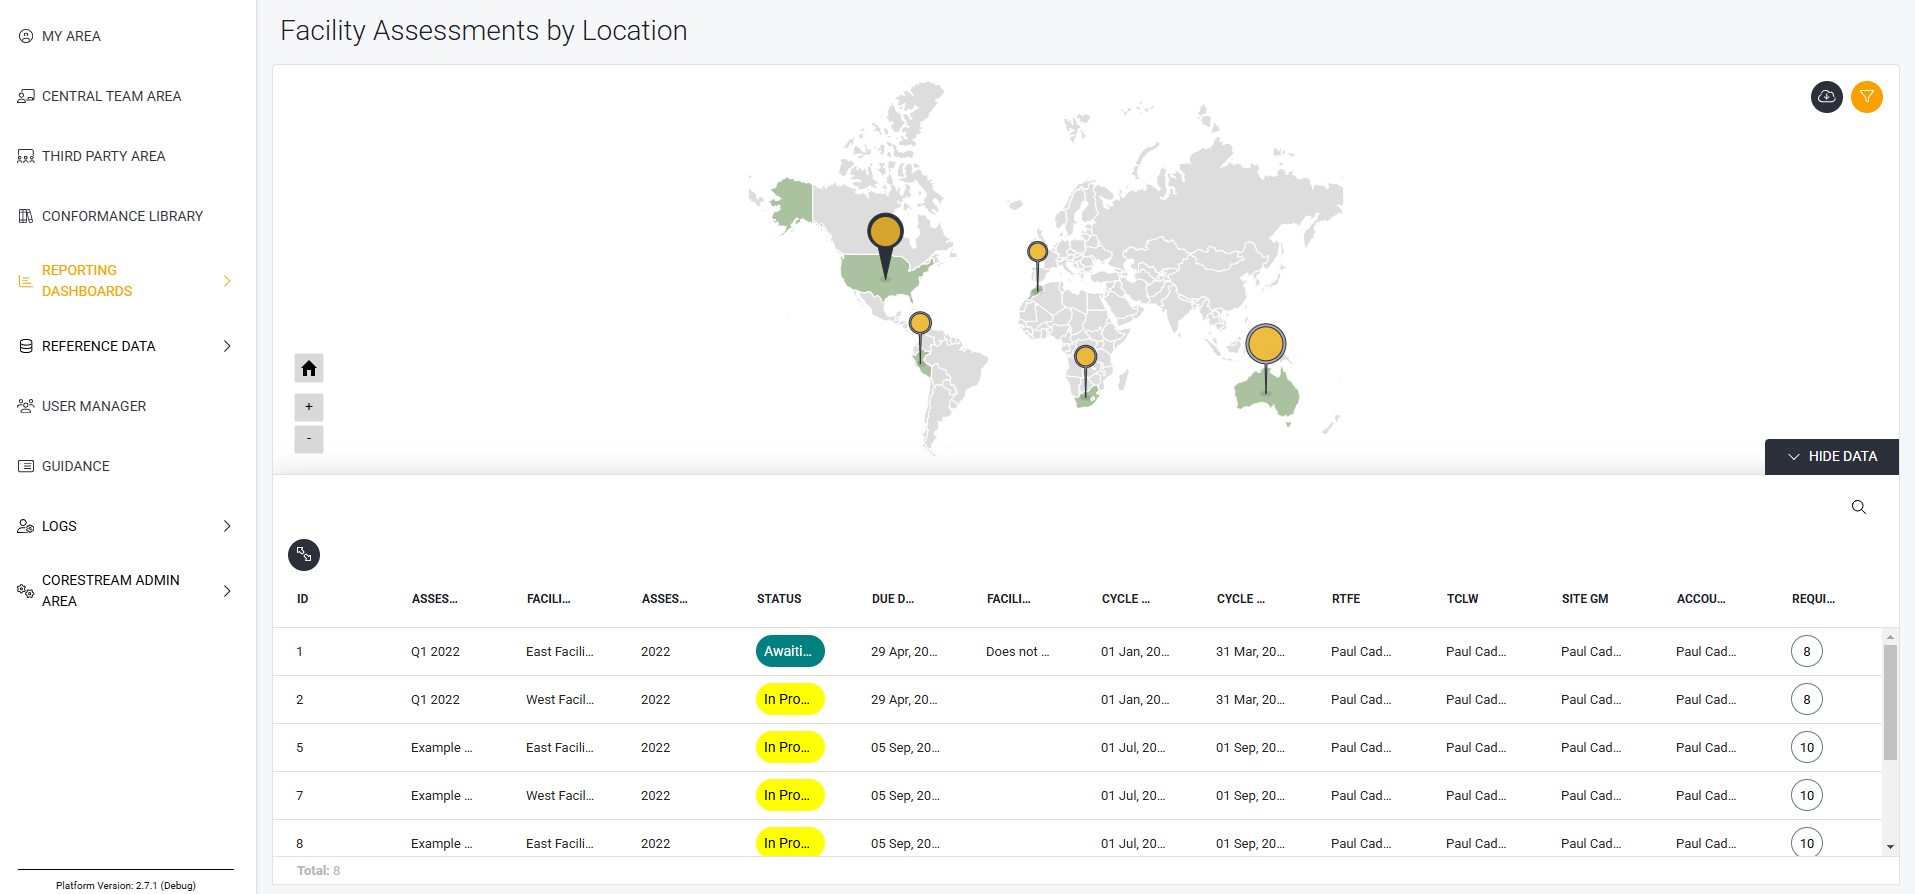The height and width of the screenshot is (894, 1915).
Task: Reset map with the home icon
Action: tap(309, 369)
